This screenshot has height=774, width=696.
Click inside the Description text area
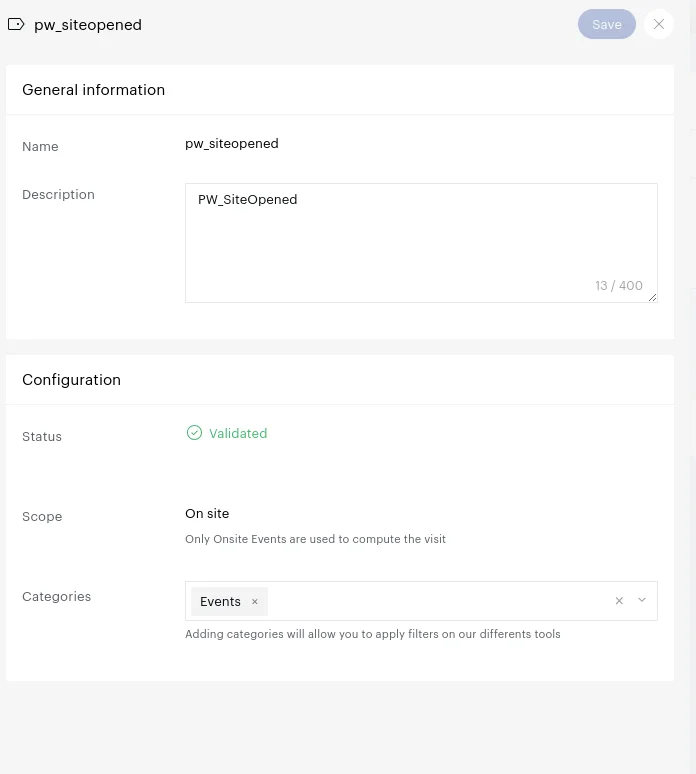point(420,240)
